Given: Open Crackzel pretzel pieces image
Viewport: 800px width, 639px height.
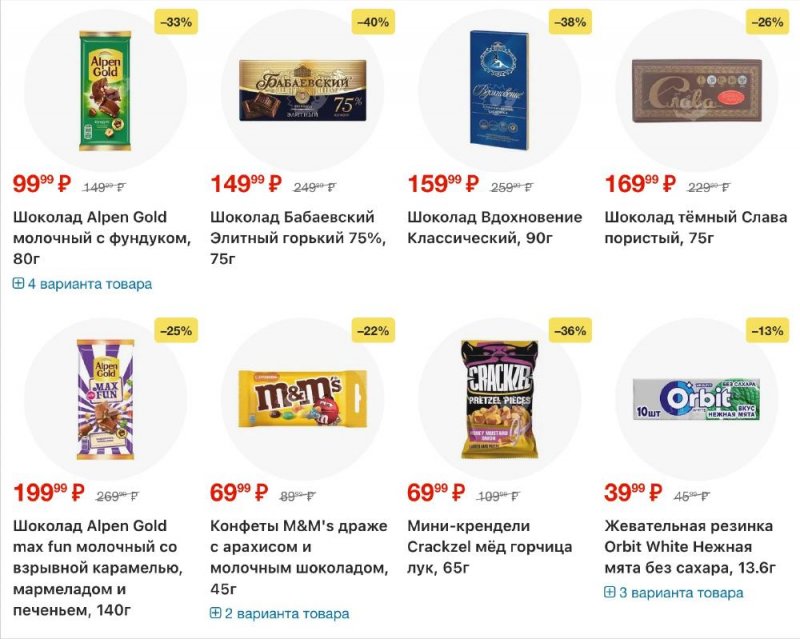Looking at the screenshot, I should point(499,400).
